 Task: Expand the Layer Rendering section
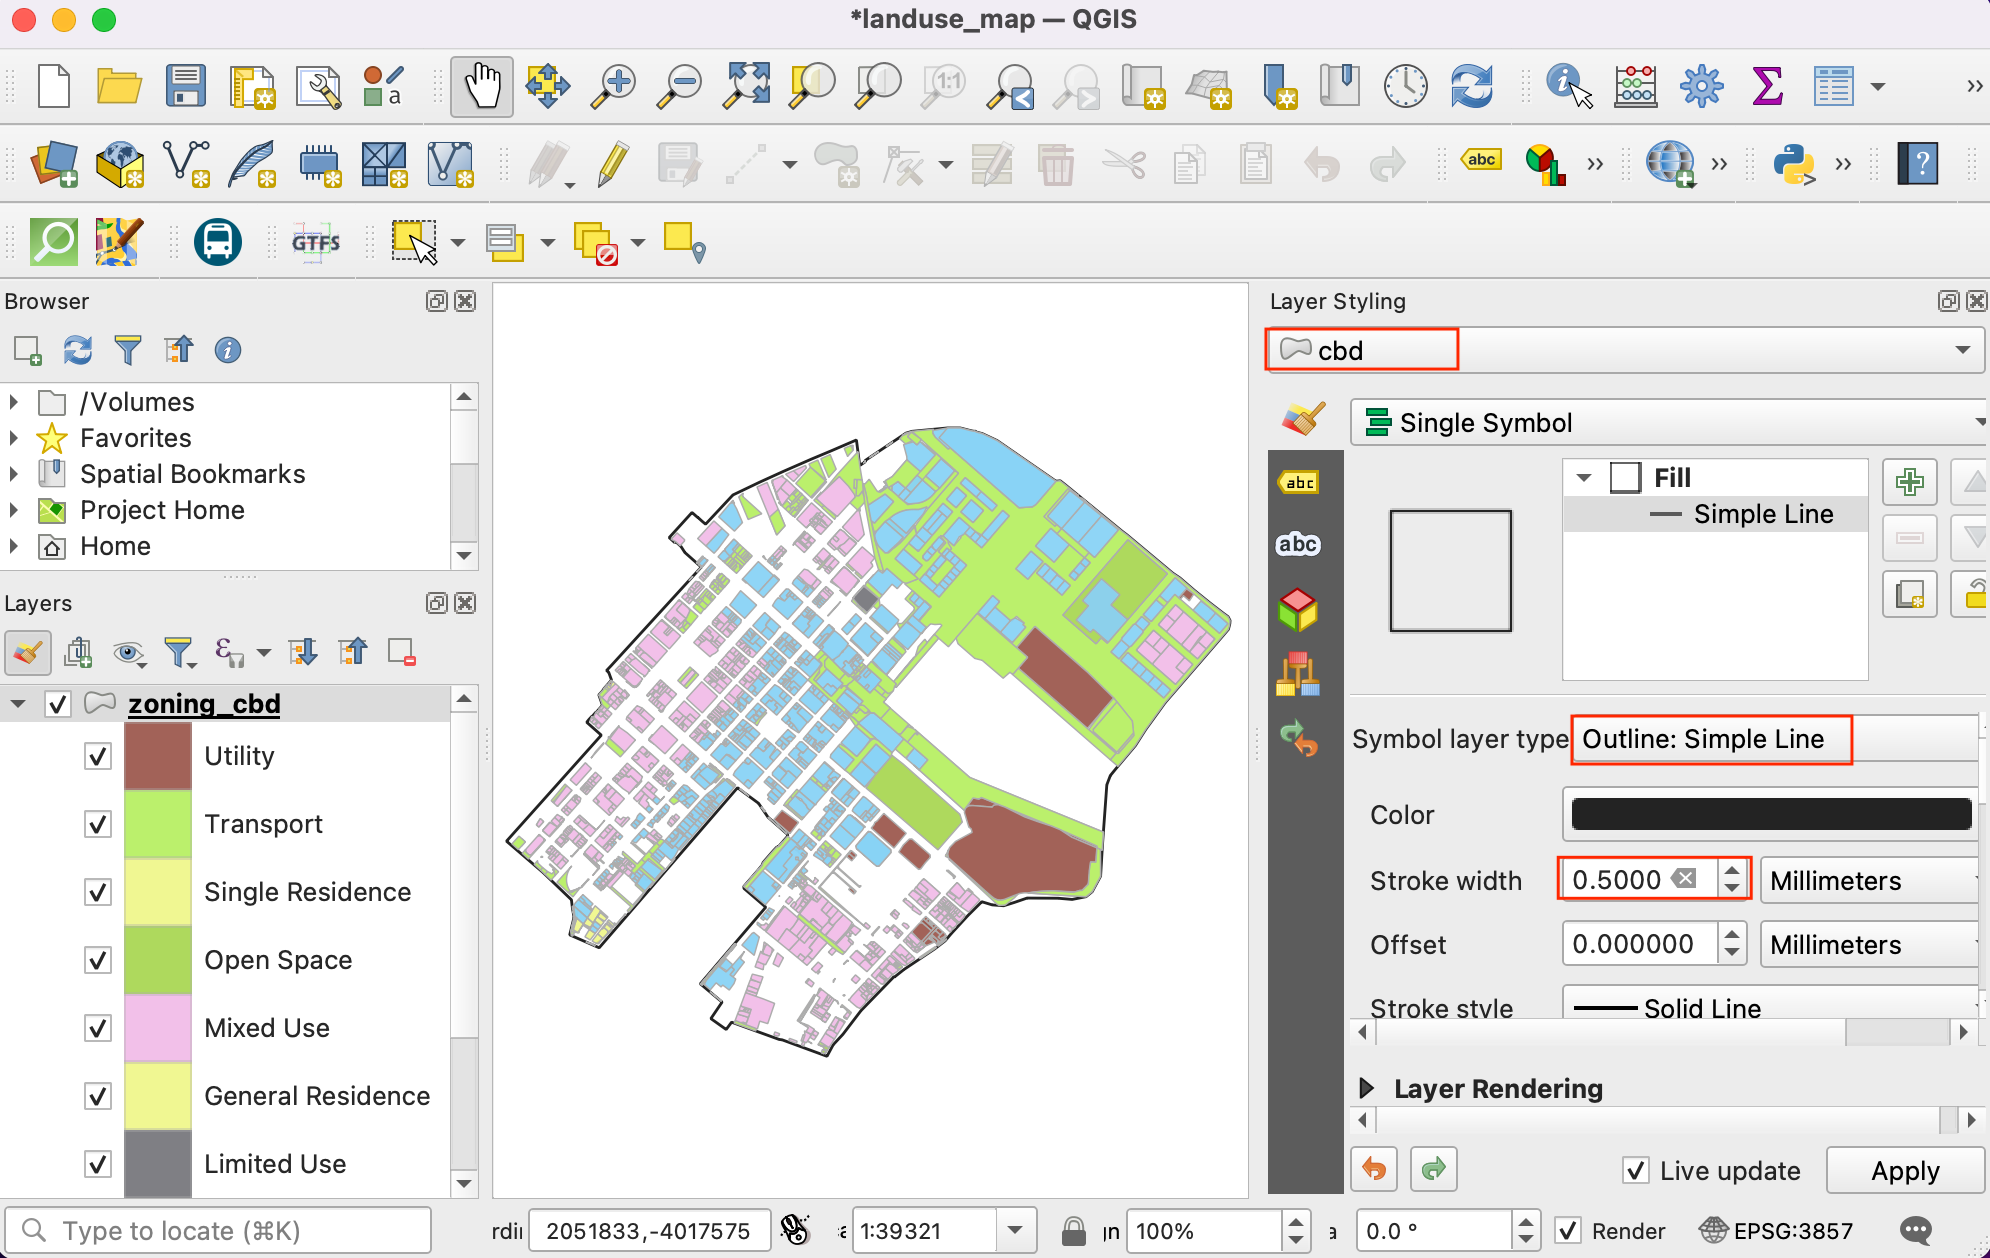click(1367, 1088)
